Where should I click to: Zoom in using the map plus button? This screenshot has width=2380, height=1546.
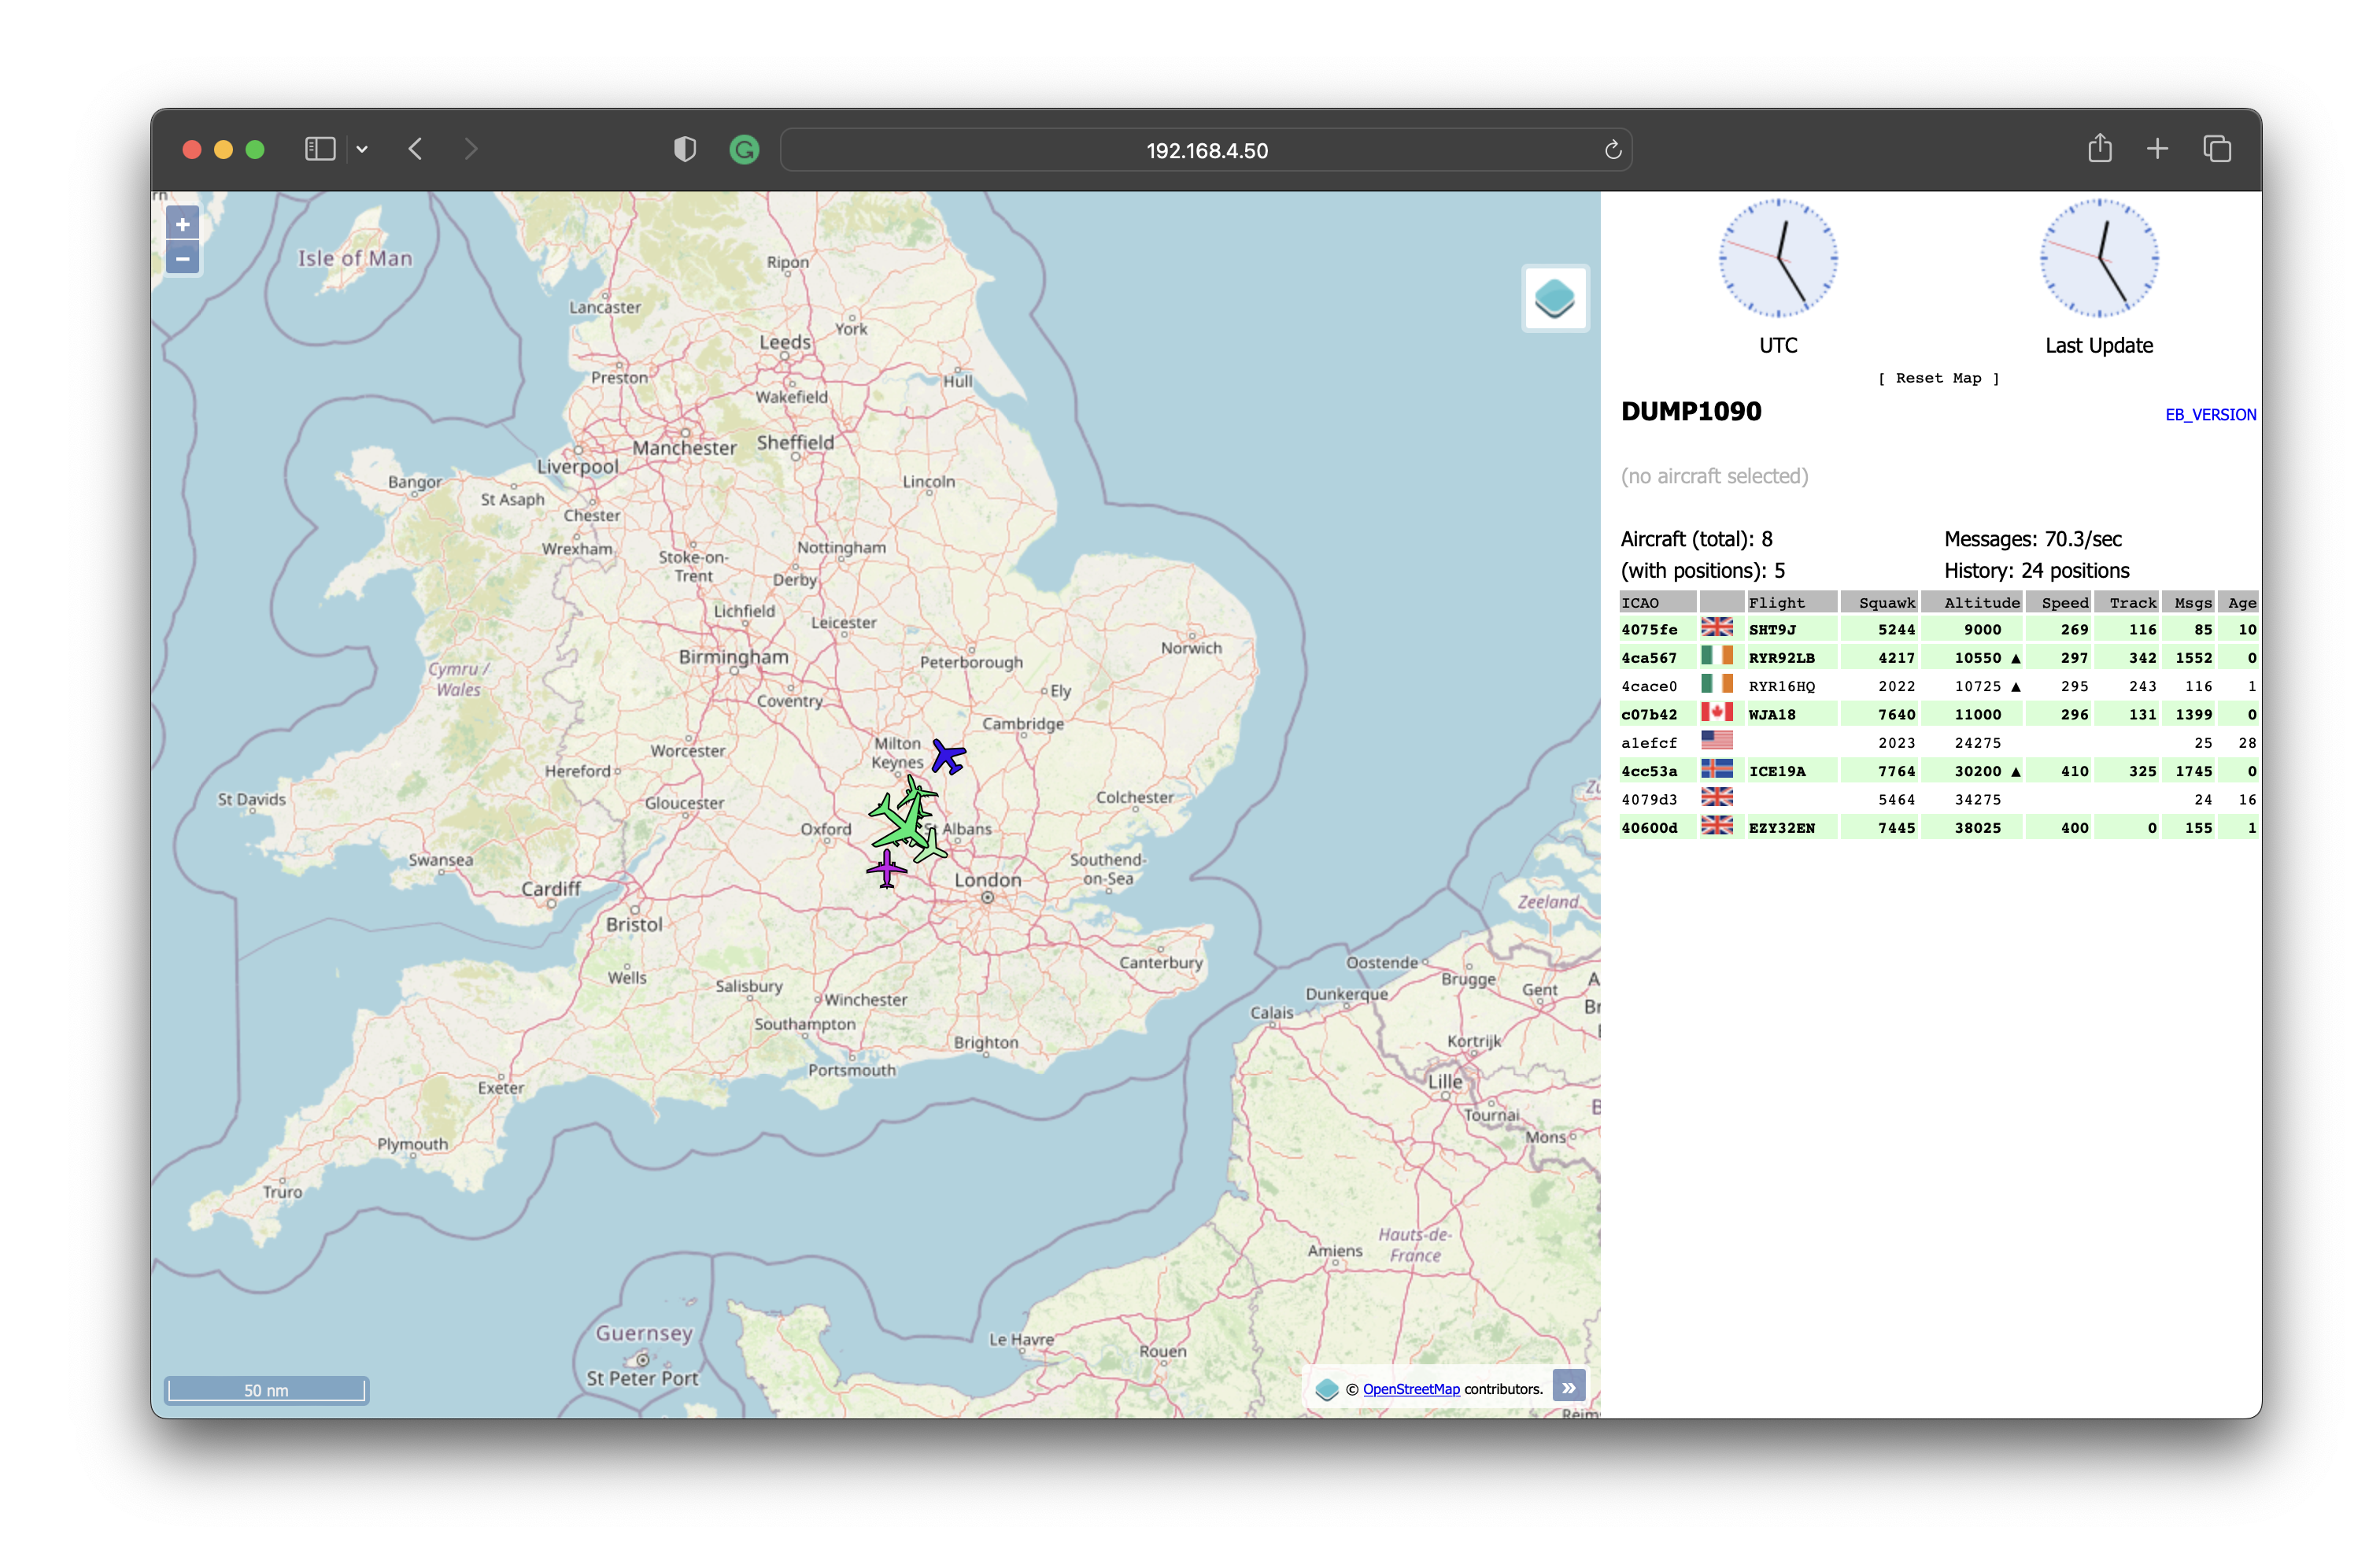point(183,224)
